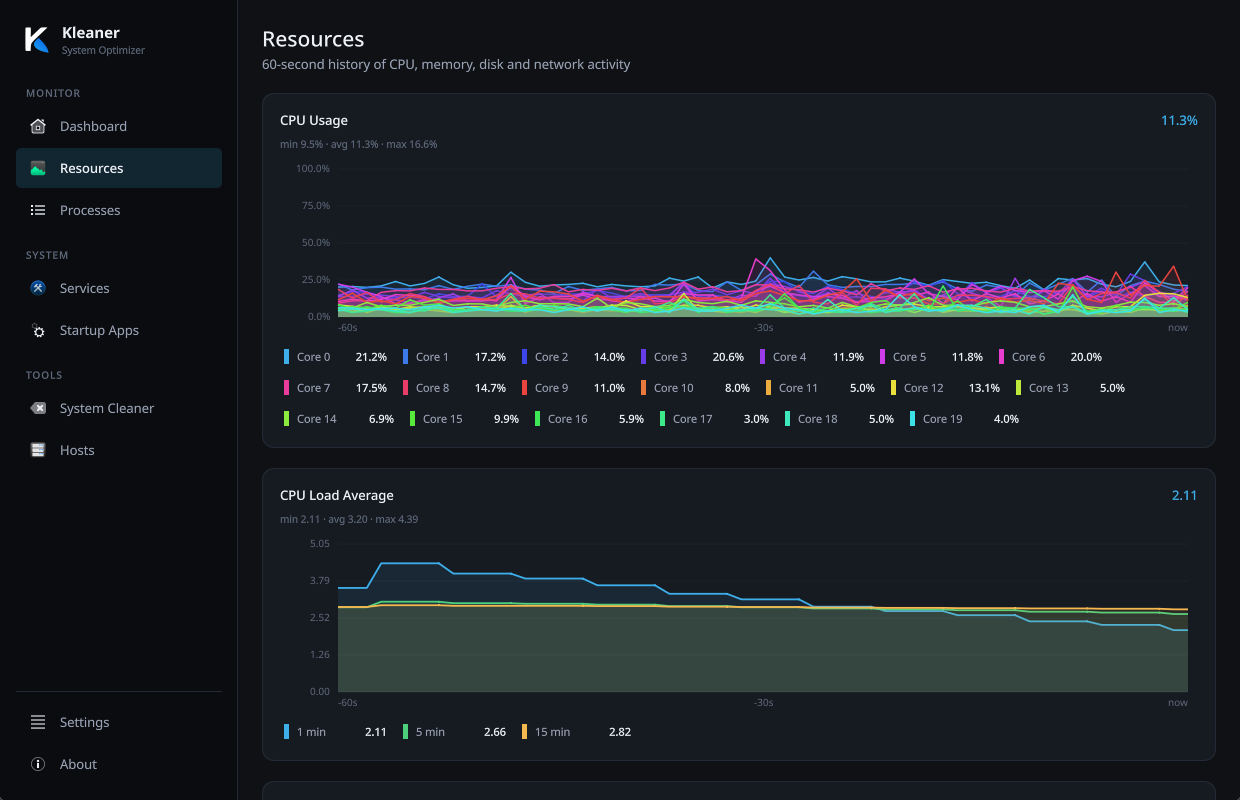Screen dimensions: 1240x800
Task: Click the About info icon
Action: pyautogui.click(x=38, y=764)
